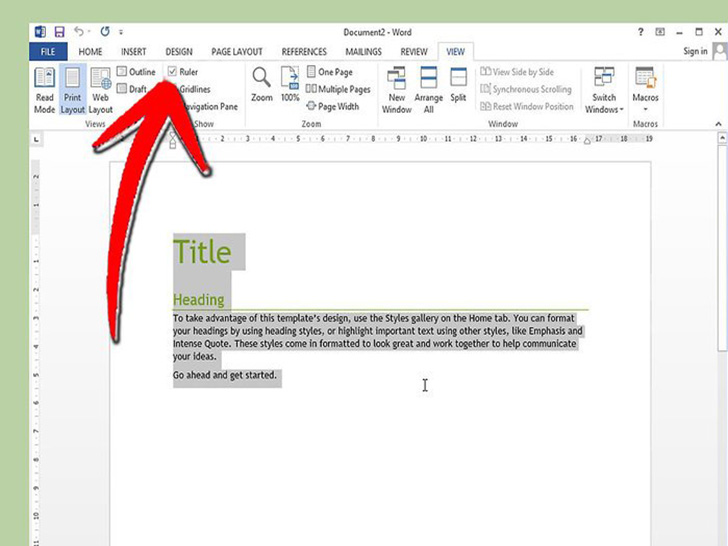Switch to Outline view

pyautogui.click(x=136, y=72)
